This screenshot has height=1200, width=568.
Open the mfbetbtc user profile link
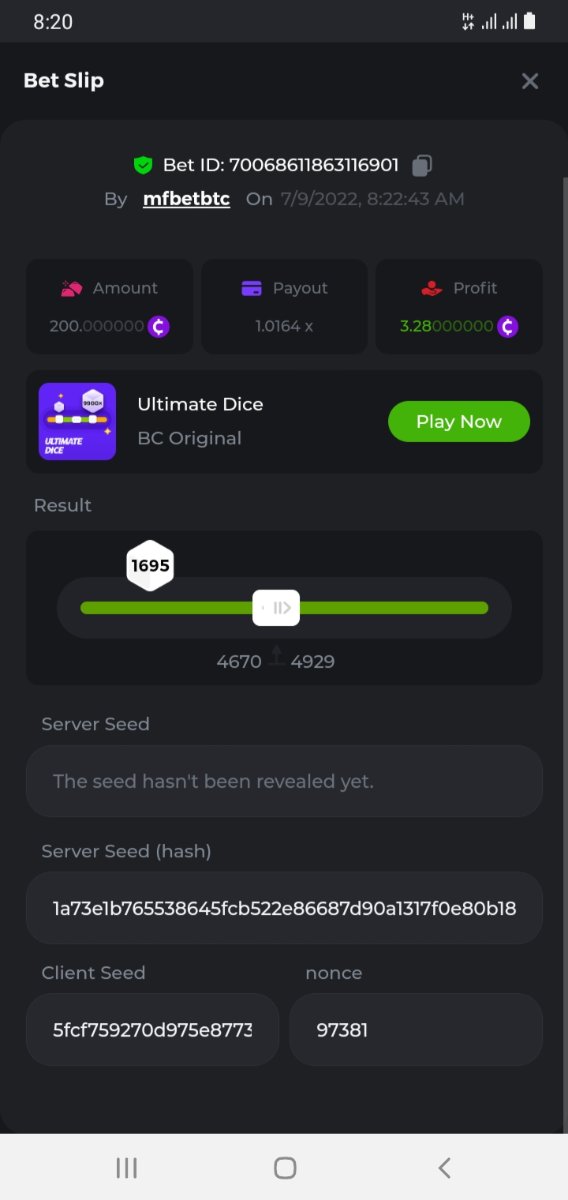(186, 199)
